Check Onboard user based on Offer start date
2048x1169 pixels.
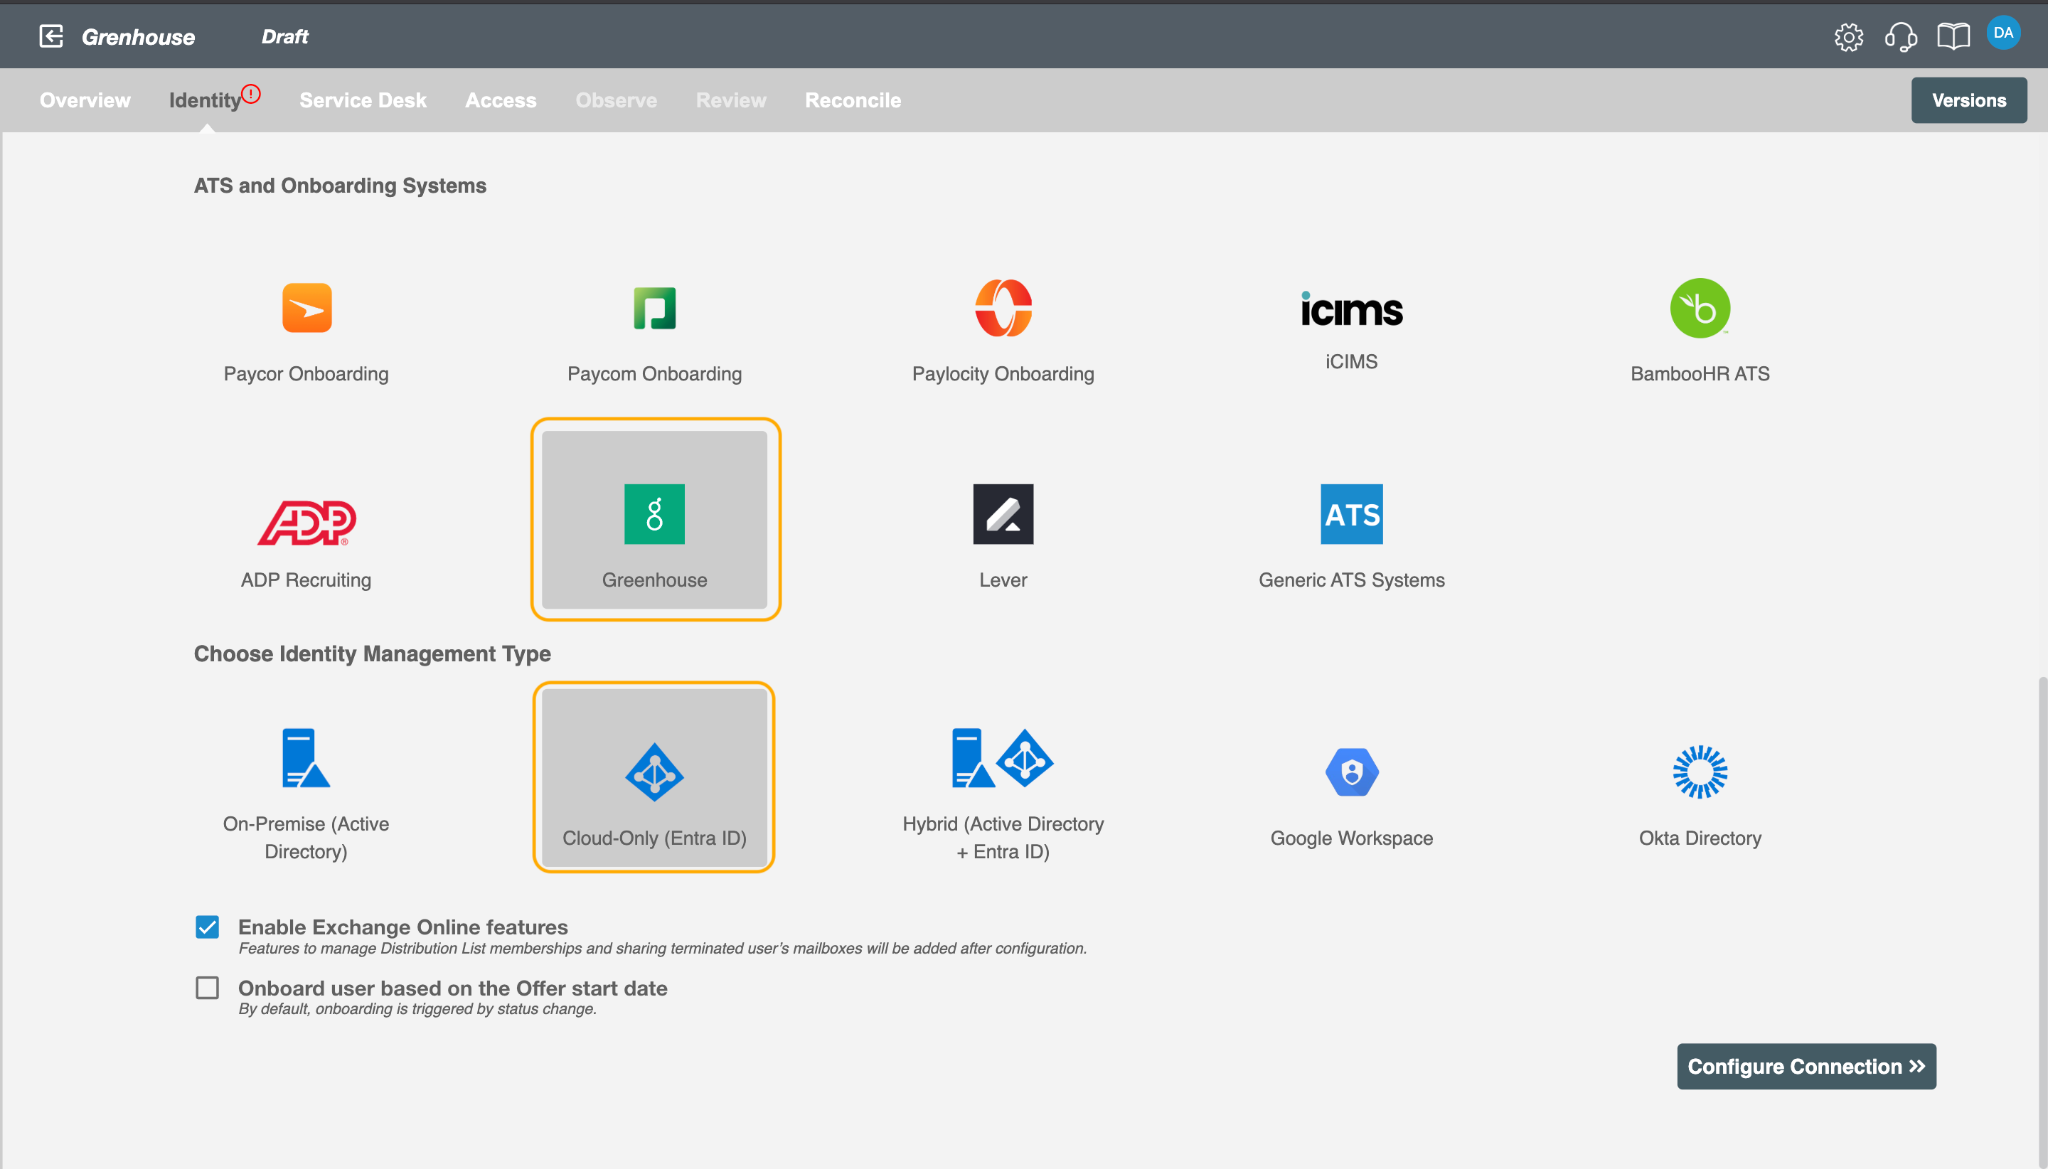click(207, 988)
